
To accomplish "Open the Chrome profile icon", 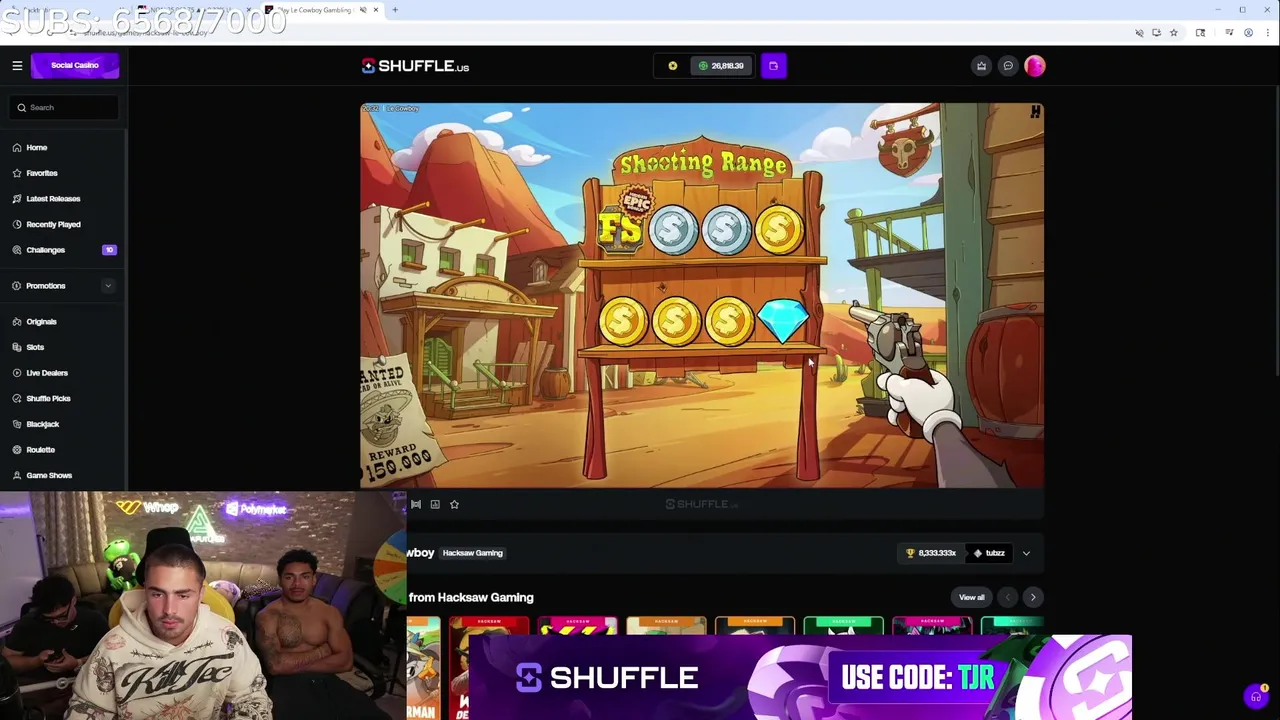I will click(x=1248, y=33).
